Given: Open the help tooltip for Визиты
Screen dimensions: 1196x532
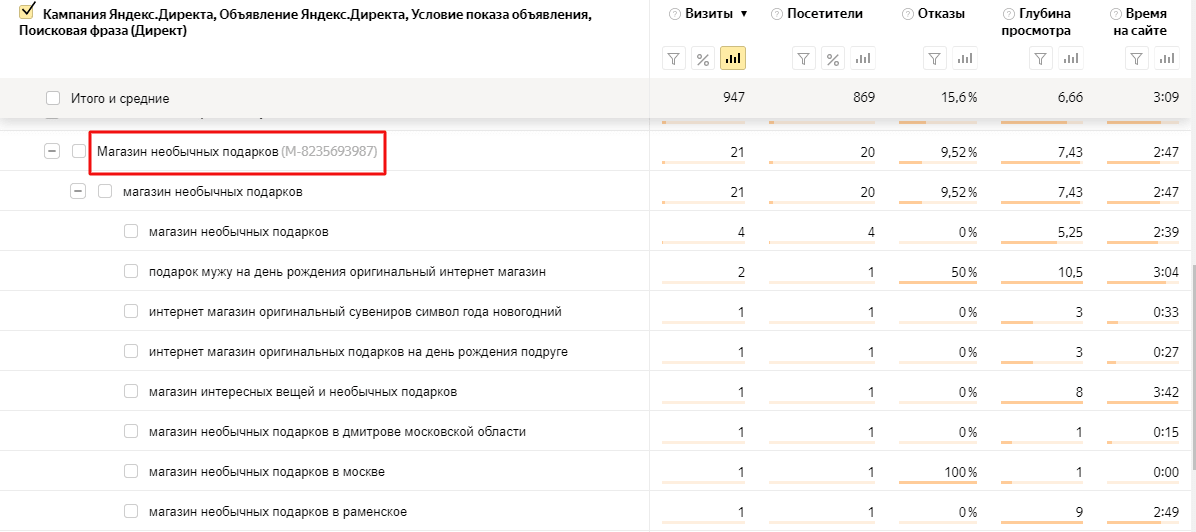Looking at the screenshot, I should 674,14.
